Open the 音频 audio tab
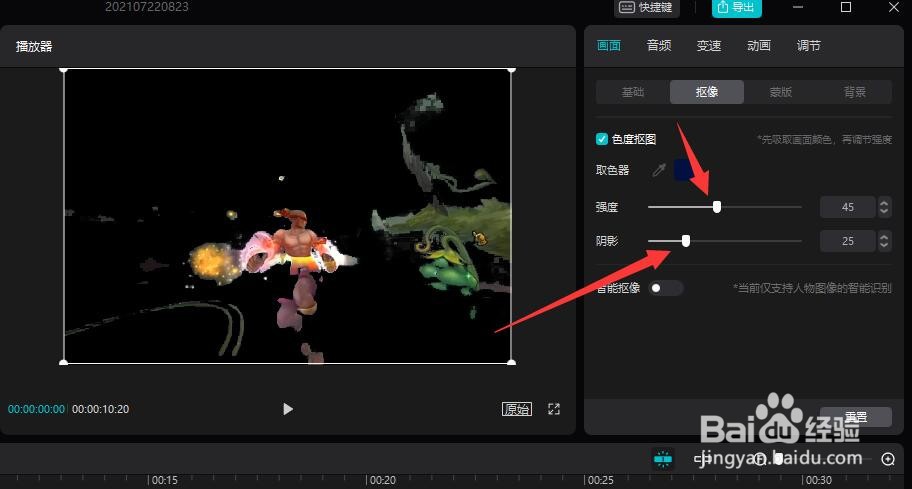The image size is (912, 489). point(659,45)
